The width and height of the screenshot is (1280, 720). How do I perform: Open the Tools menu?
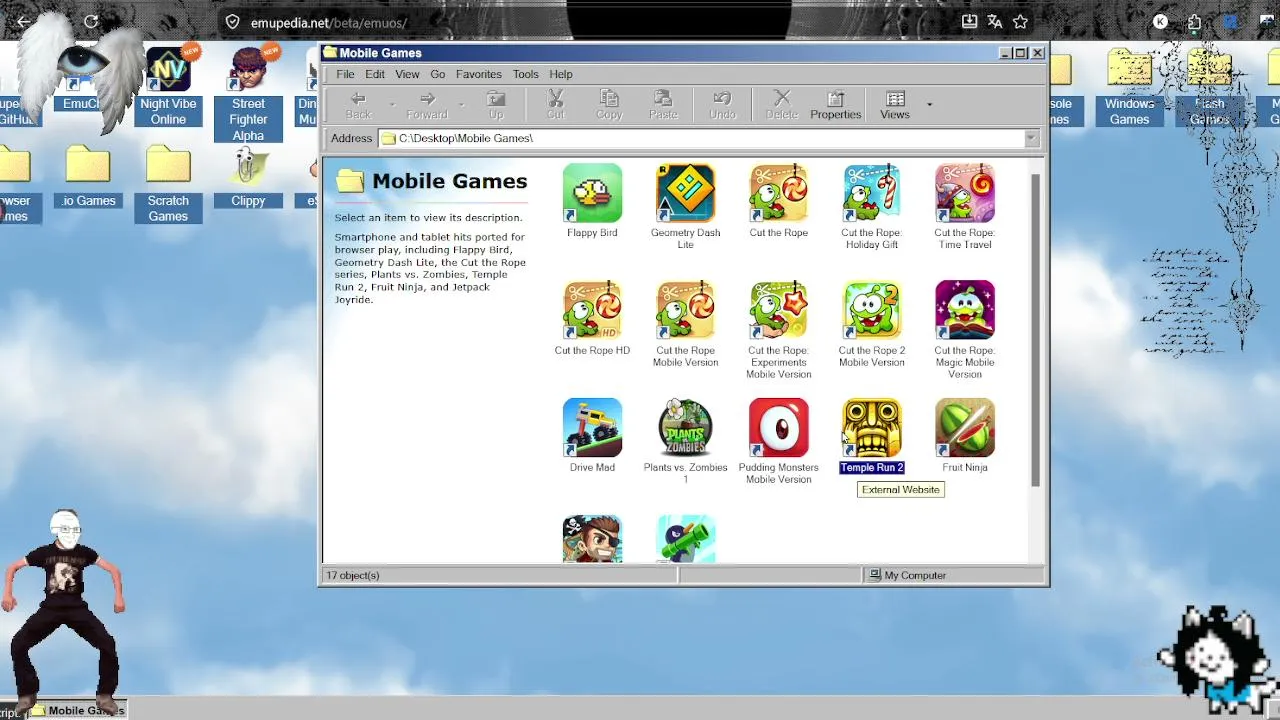pos(526,74)
